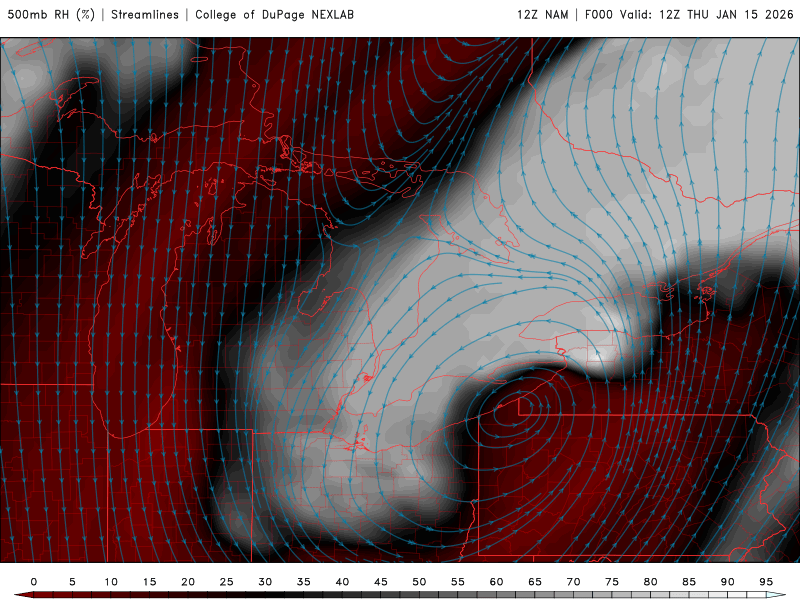The width and height of the screenshot is (800, 600).
Task: Click the '5' label on the color scale
Action: pos(72,582)
